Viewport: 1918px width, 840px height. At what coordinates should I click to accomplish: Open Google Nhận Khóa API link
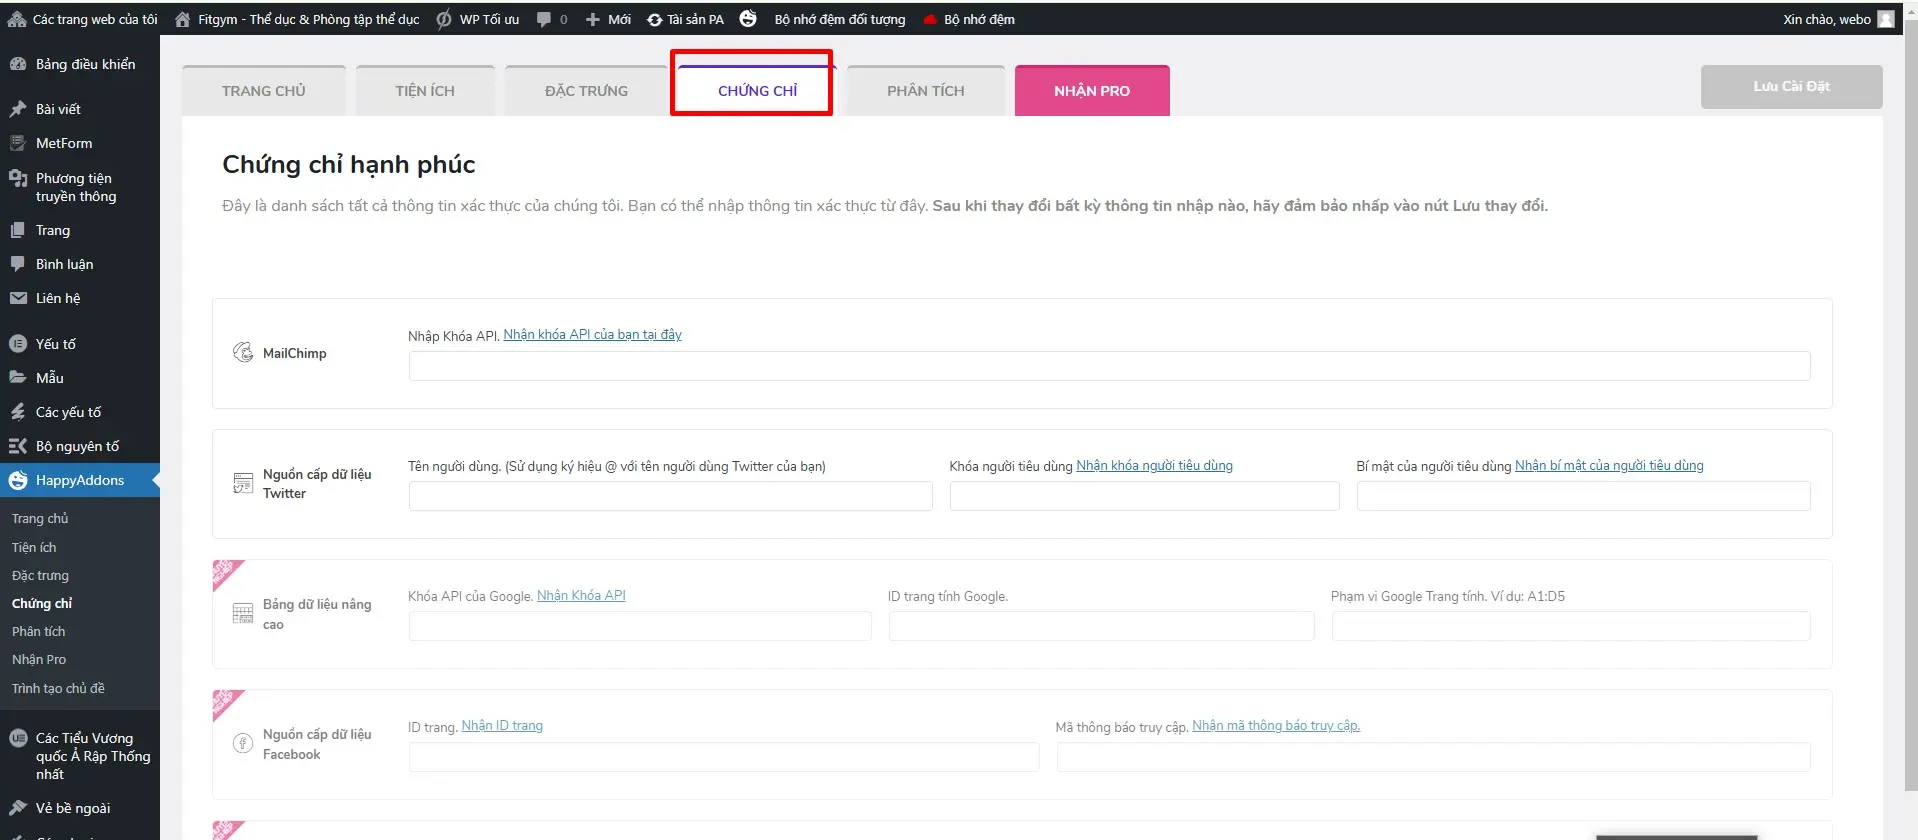point(581,596)
